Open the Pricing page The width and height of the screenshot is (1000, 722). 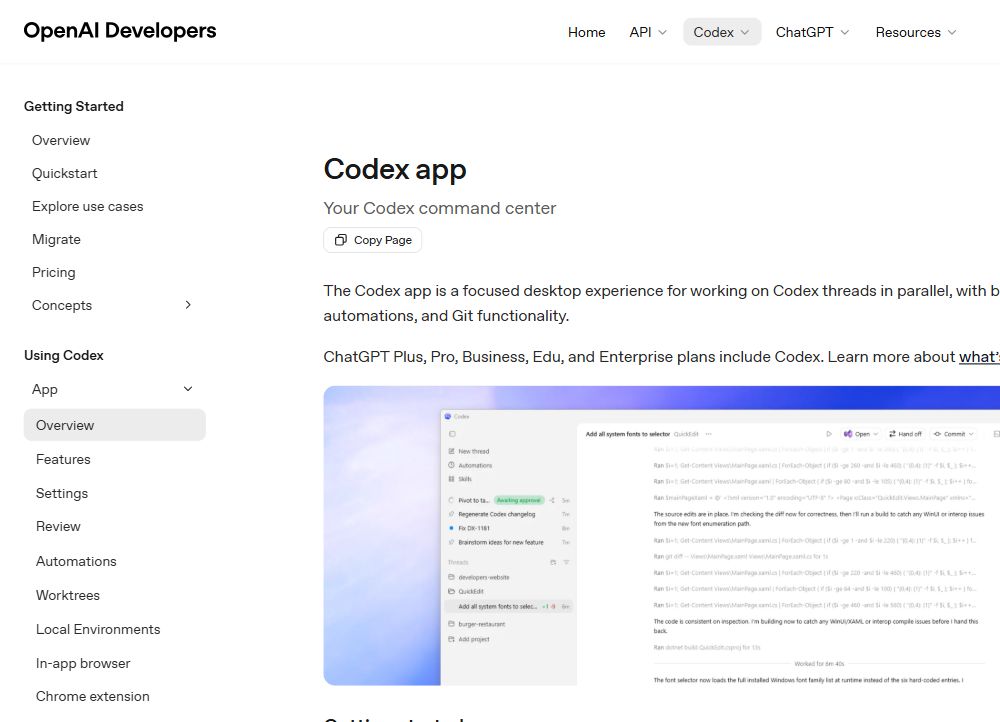tap(54, 272)
